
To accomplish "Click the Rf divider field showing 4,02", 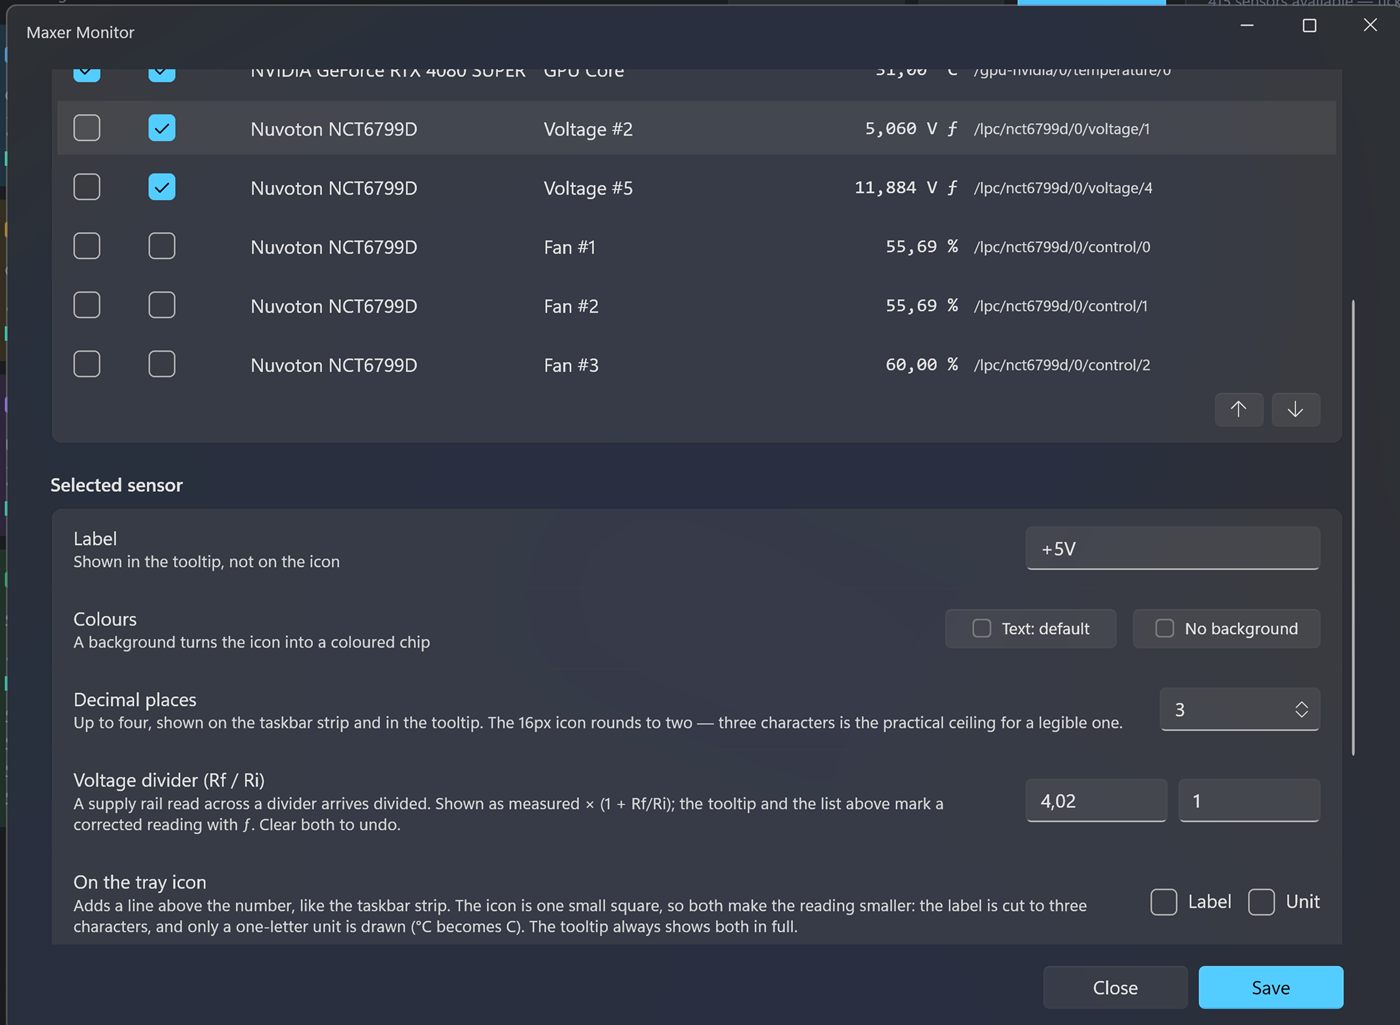I will [x=1096, y=800].
